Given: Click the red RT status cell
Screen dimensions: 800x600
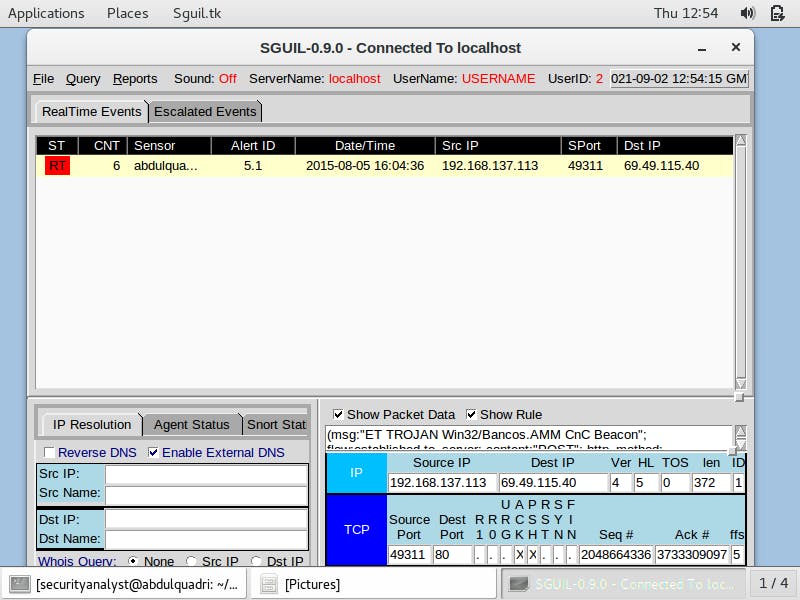Looking at the screenshot, I should tap(57, 166).
